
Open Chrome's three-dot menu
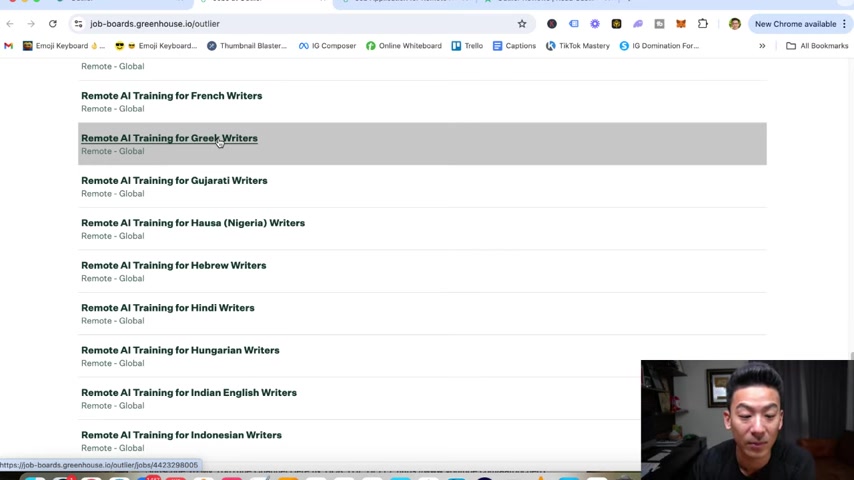[844, 24]
